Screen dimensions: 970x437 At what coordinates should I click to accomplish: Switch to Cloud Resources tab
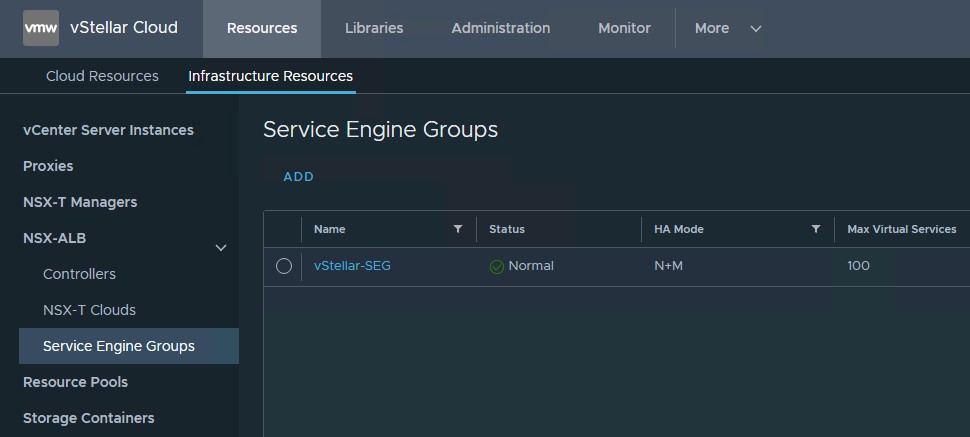click(102, 76)
